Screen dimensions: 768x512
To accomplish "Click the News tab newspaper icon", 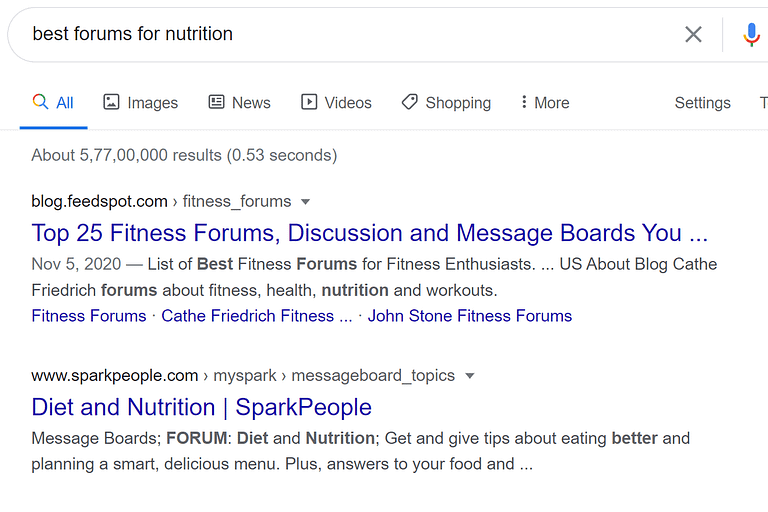I will pyautogui.click(x=216, y=102).
